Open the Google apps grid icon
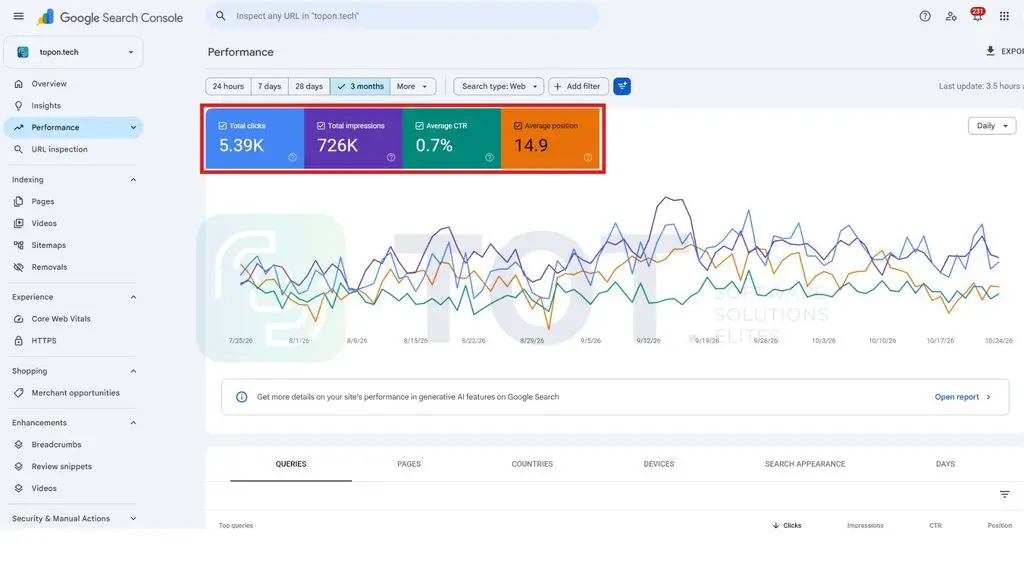 pos(1004,16)
